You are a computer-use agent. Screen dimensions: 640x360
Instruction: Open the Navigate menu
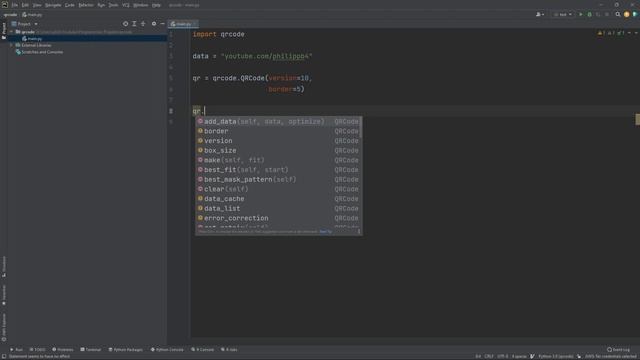click(x=53, y=5)
